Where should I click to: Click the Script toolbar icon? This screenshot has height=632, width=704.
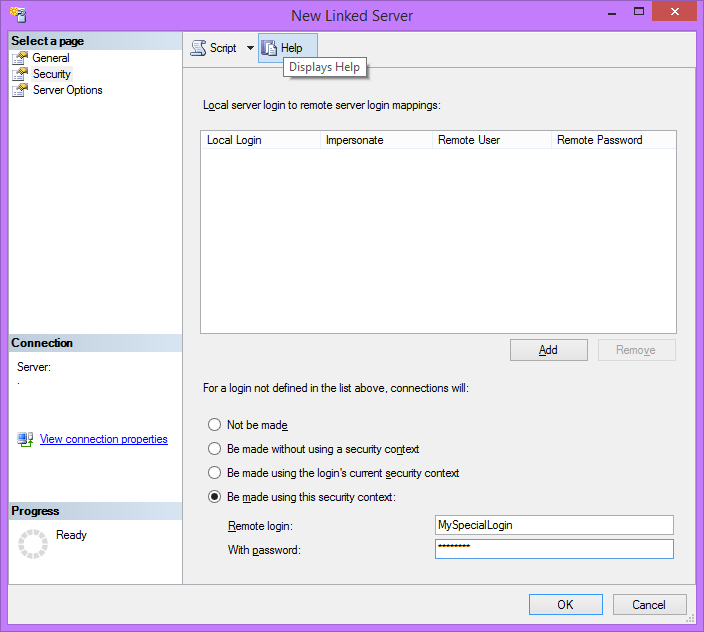198,48
